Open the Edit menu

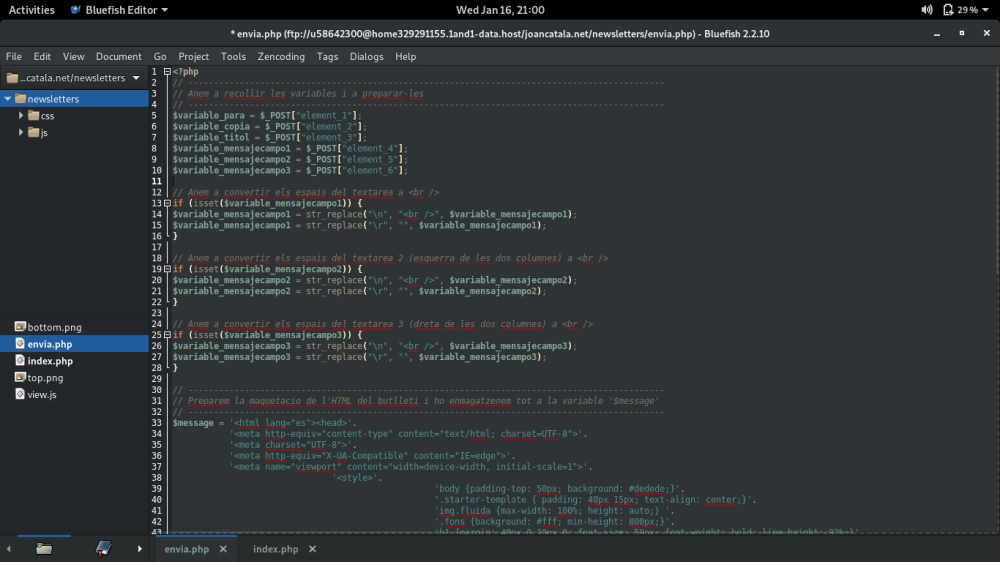(42, 56)
